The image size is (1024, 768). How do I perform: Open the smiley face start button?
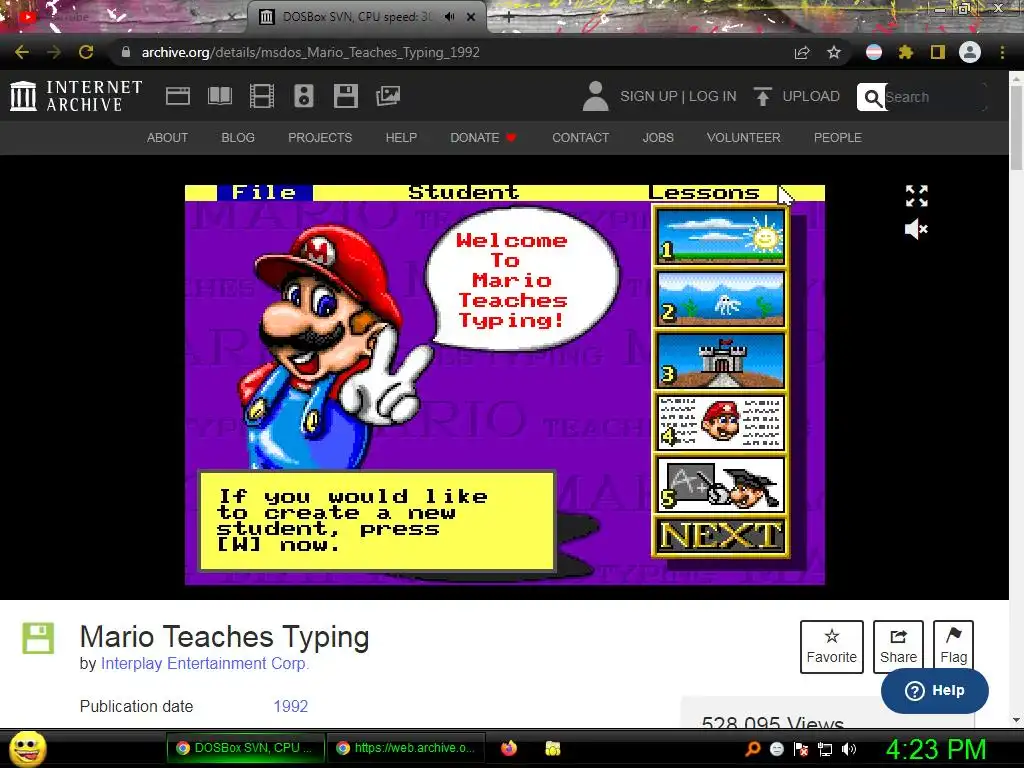tap(28, 748)
